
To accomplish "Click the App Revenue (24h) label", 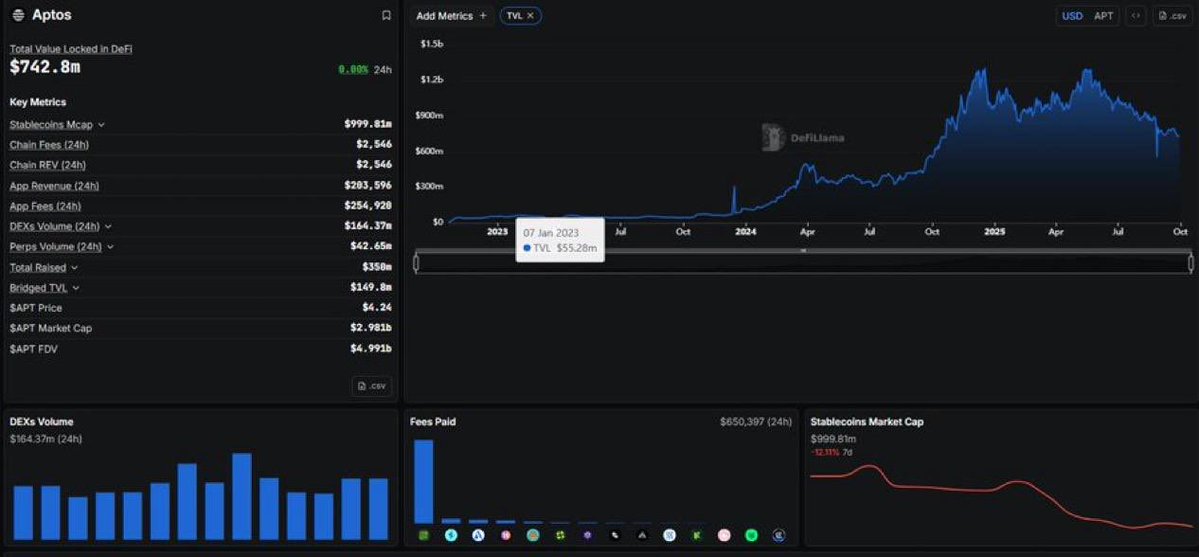I will tap(54, 186).
